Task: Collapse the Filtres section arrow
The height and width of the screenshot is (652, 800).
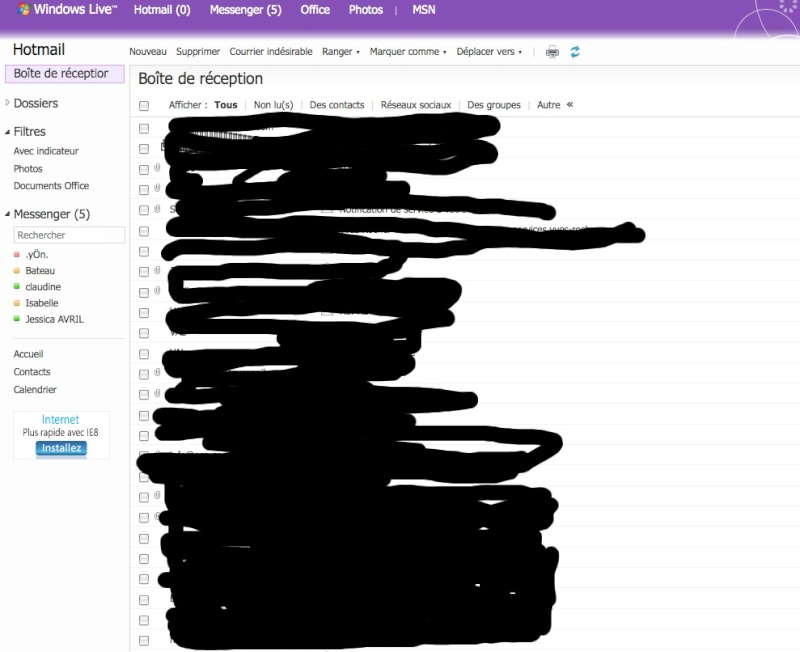Action: click(x=7, y=132)
